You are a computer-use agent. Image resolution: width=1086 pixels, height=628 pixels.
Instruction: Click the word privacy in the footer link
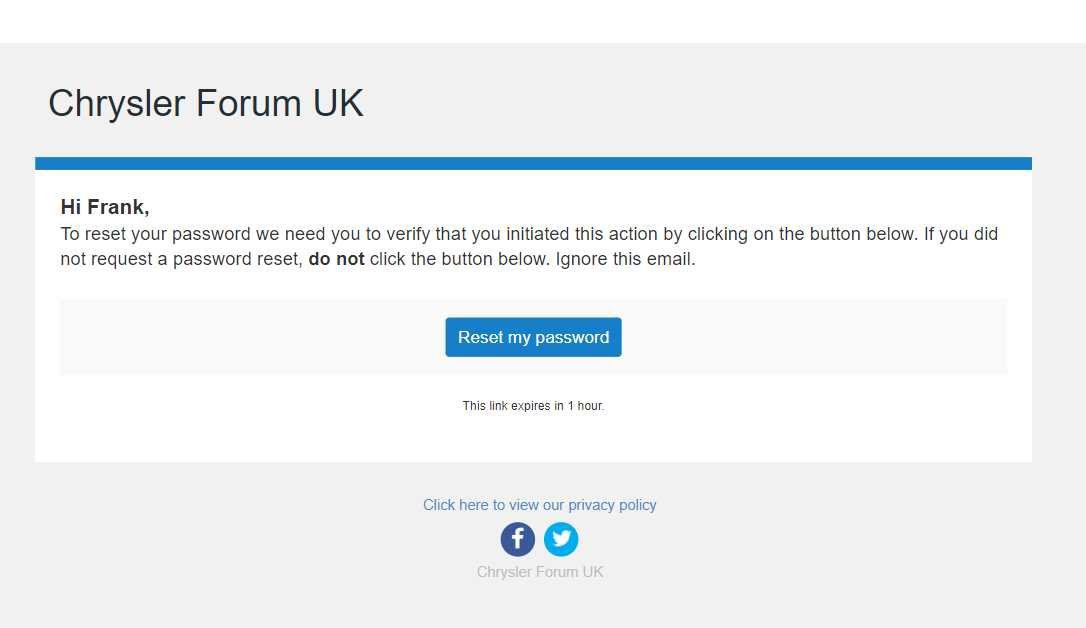pyautogui.click(x=591, y=505)
